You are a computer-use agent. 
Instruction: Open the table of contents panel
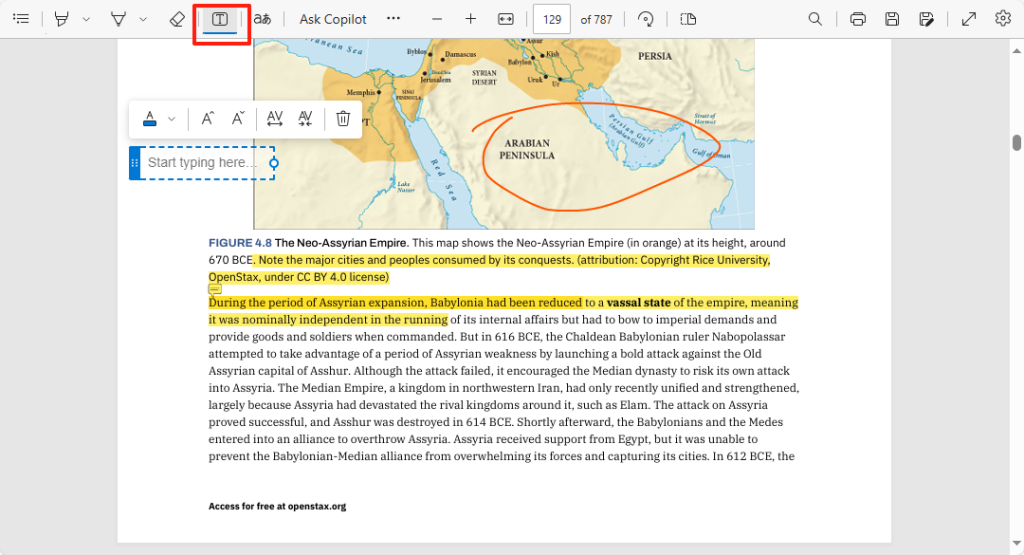(21, 19)
